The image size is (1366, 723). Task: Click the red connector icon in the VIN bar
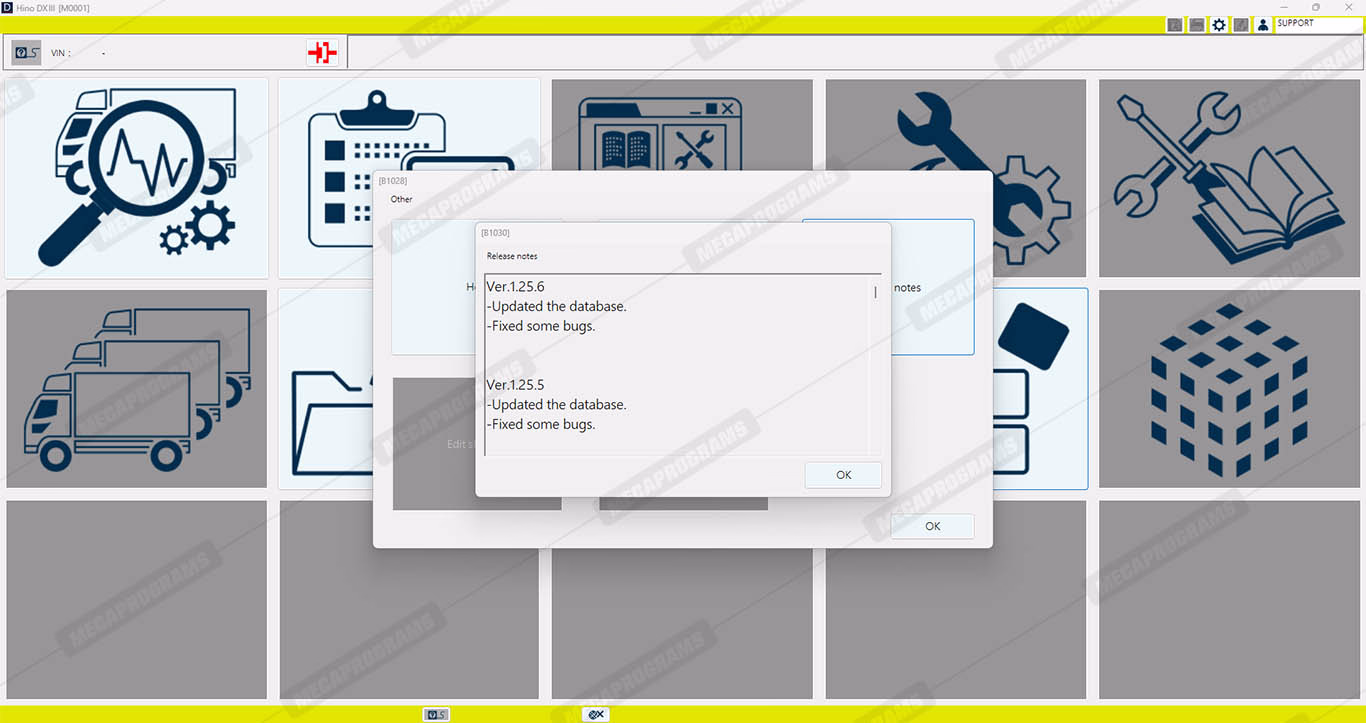322,53
